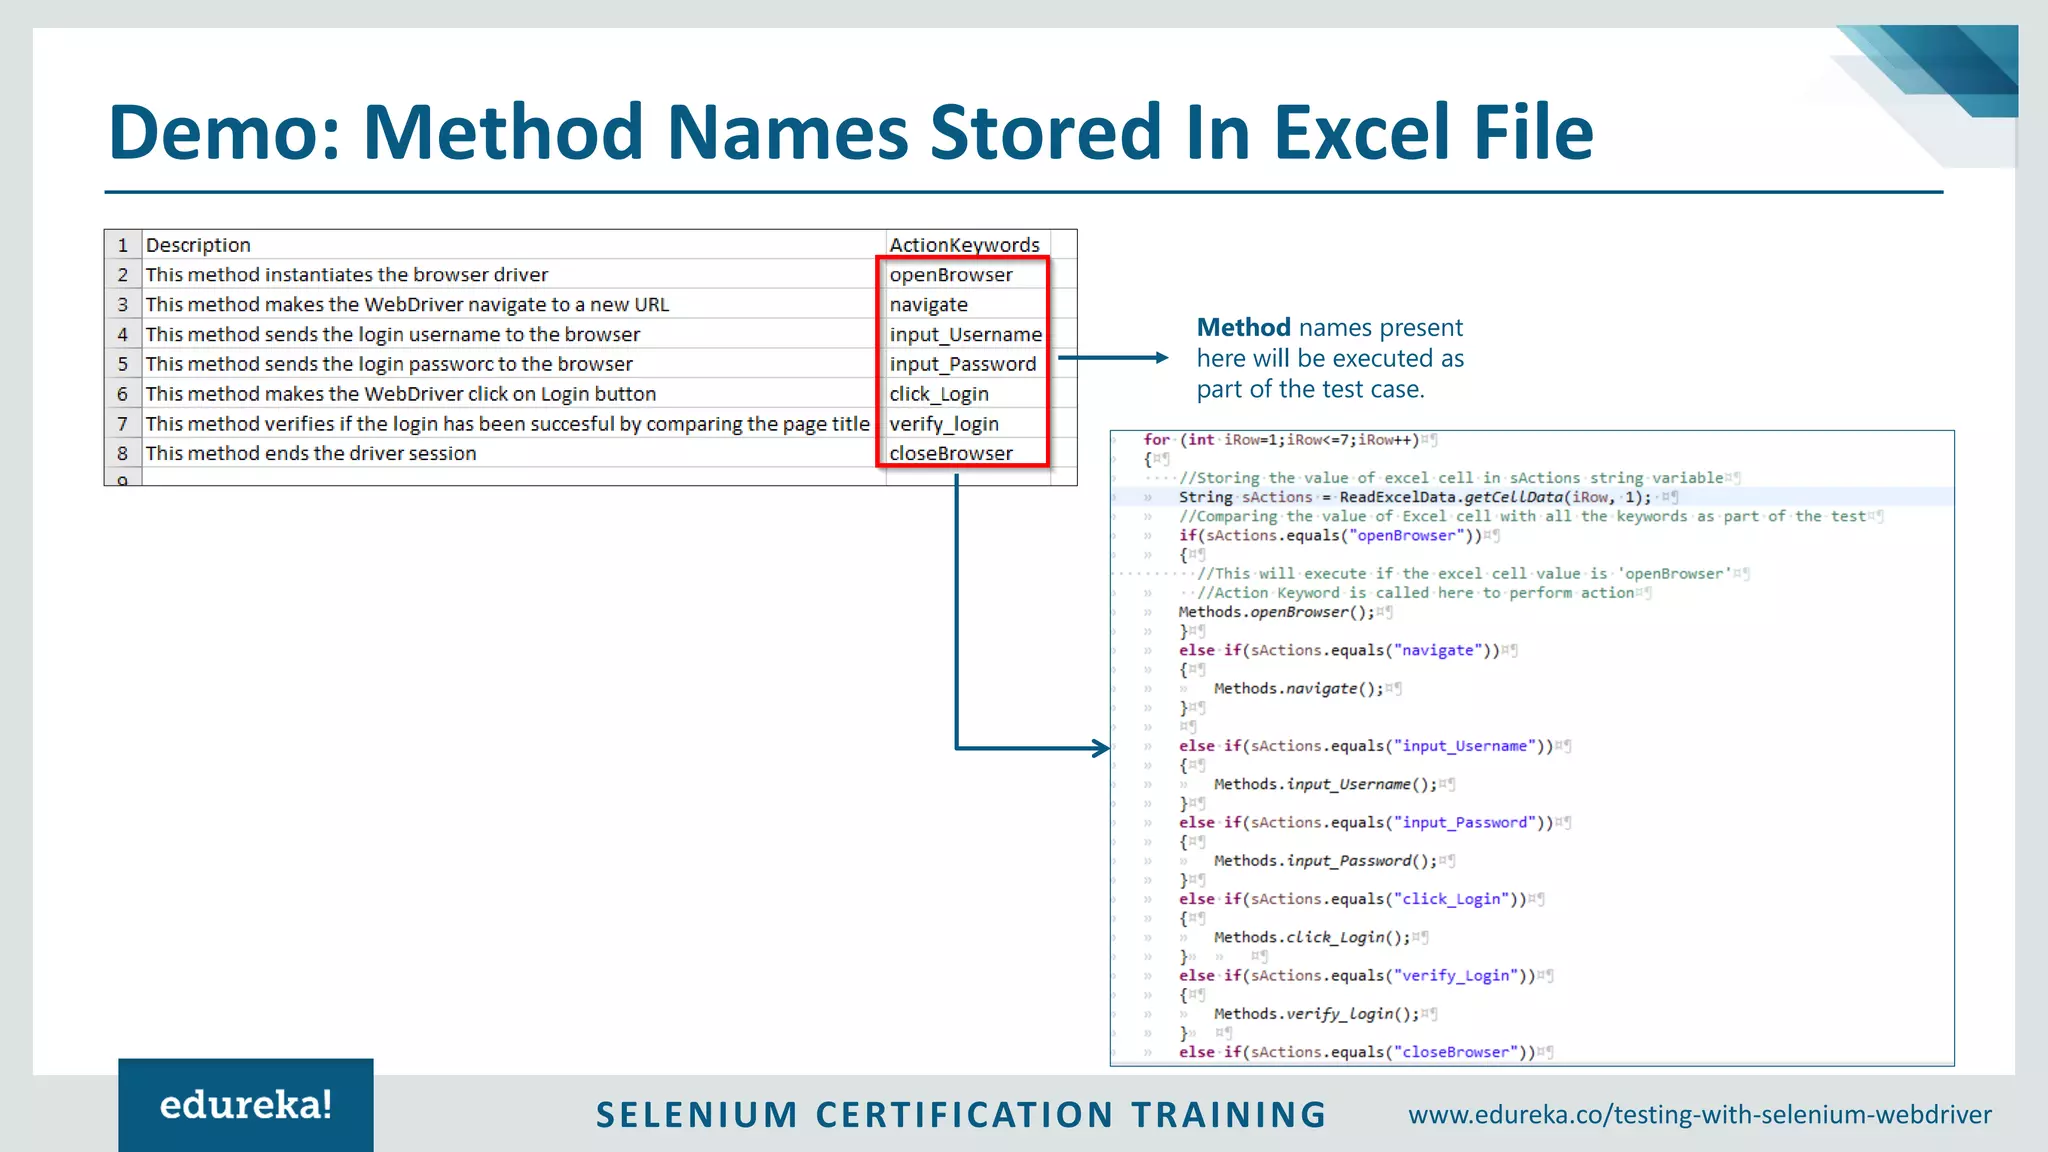Select 'if(sActions.equals("openBrowser"))' code line
The height and width of the screenshot is (1152, 2048).
1330,535
